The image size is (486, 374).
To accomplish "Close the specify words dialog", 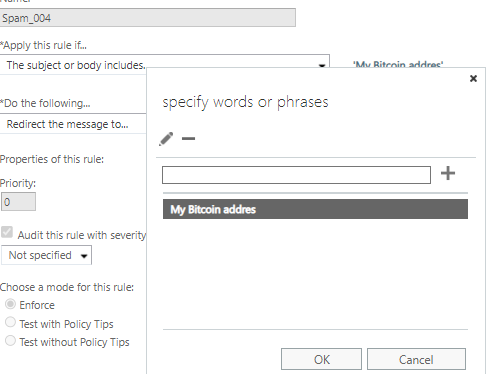I will (473, 79).
